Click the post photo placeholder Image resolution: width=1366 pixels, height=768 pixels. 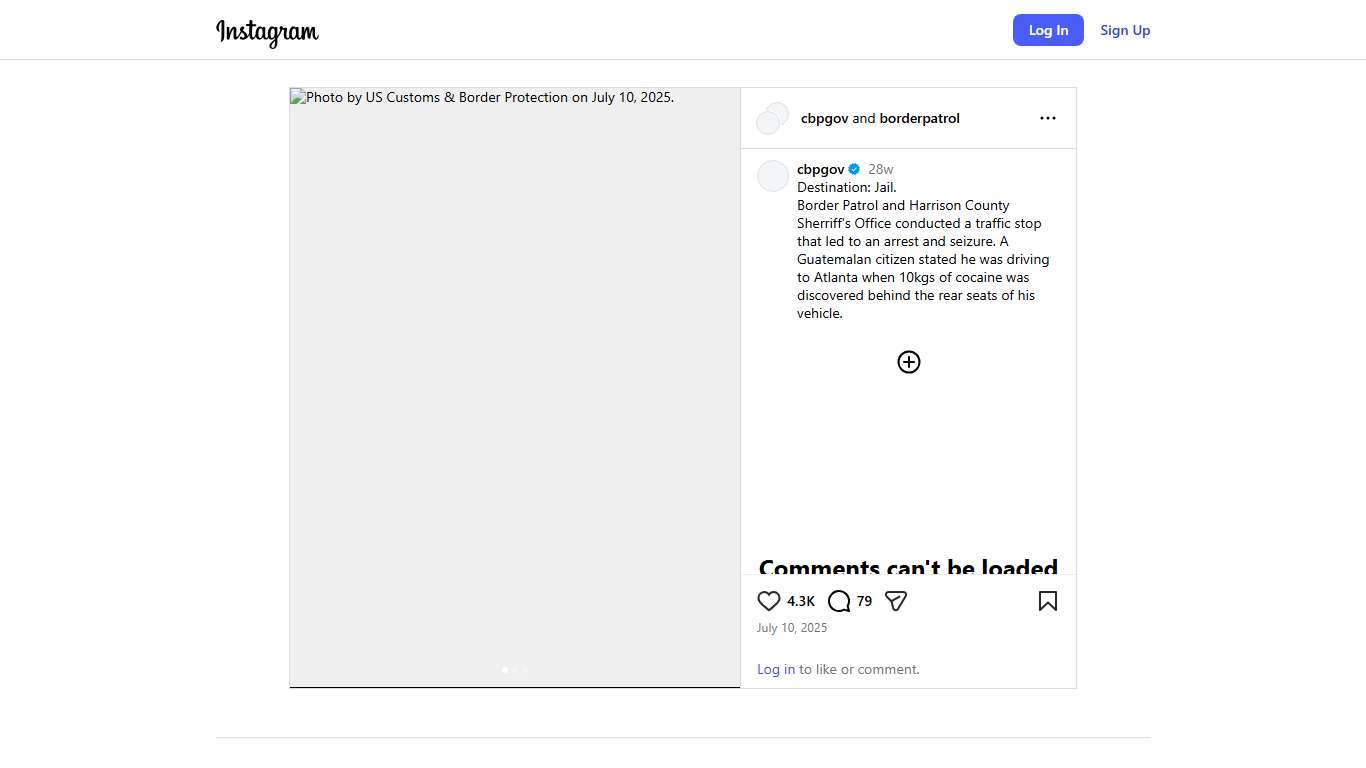point(514,380)
